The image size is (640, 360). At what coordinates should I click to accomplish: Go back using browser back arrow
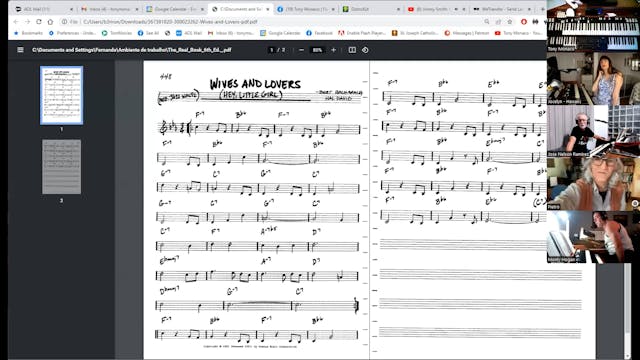pos(16,22)
